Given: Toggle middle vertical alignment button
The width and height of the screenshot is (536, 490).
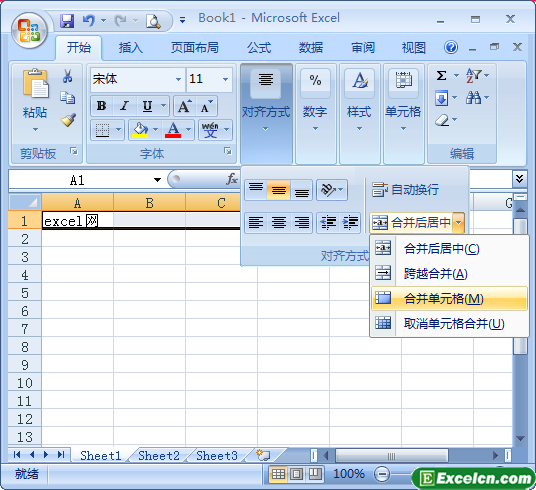Looking at the screenshot, I should tap(279, 190).
